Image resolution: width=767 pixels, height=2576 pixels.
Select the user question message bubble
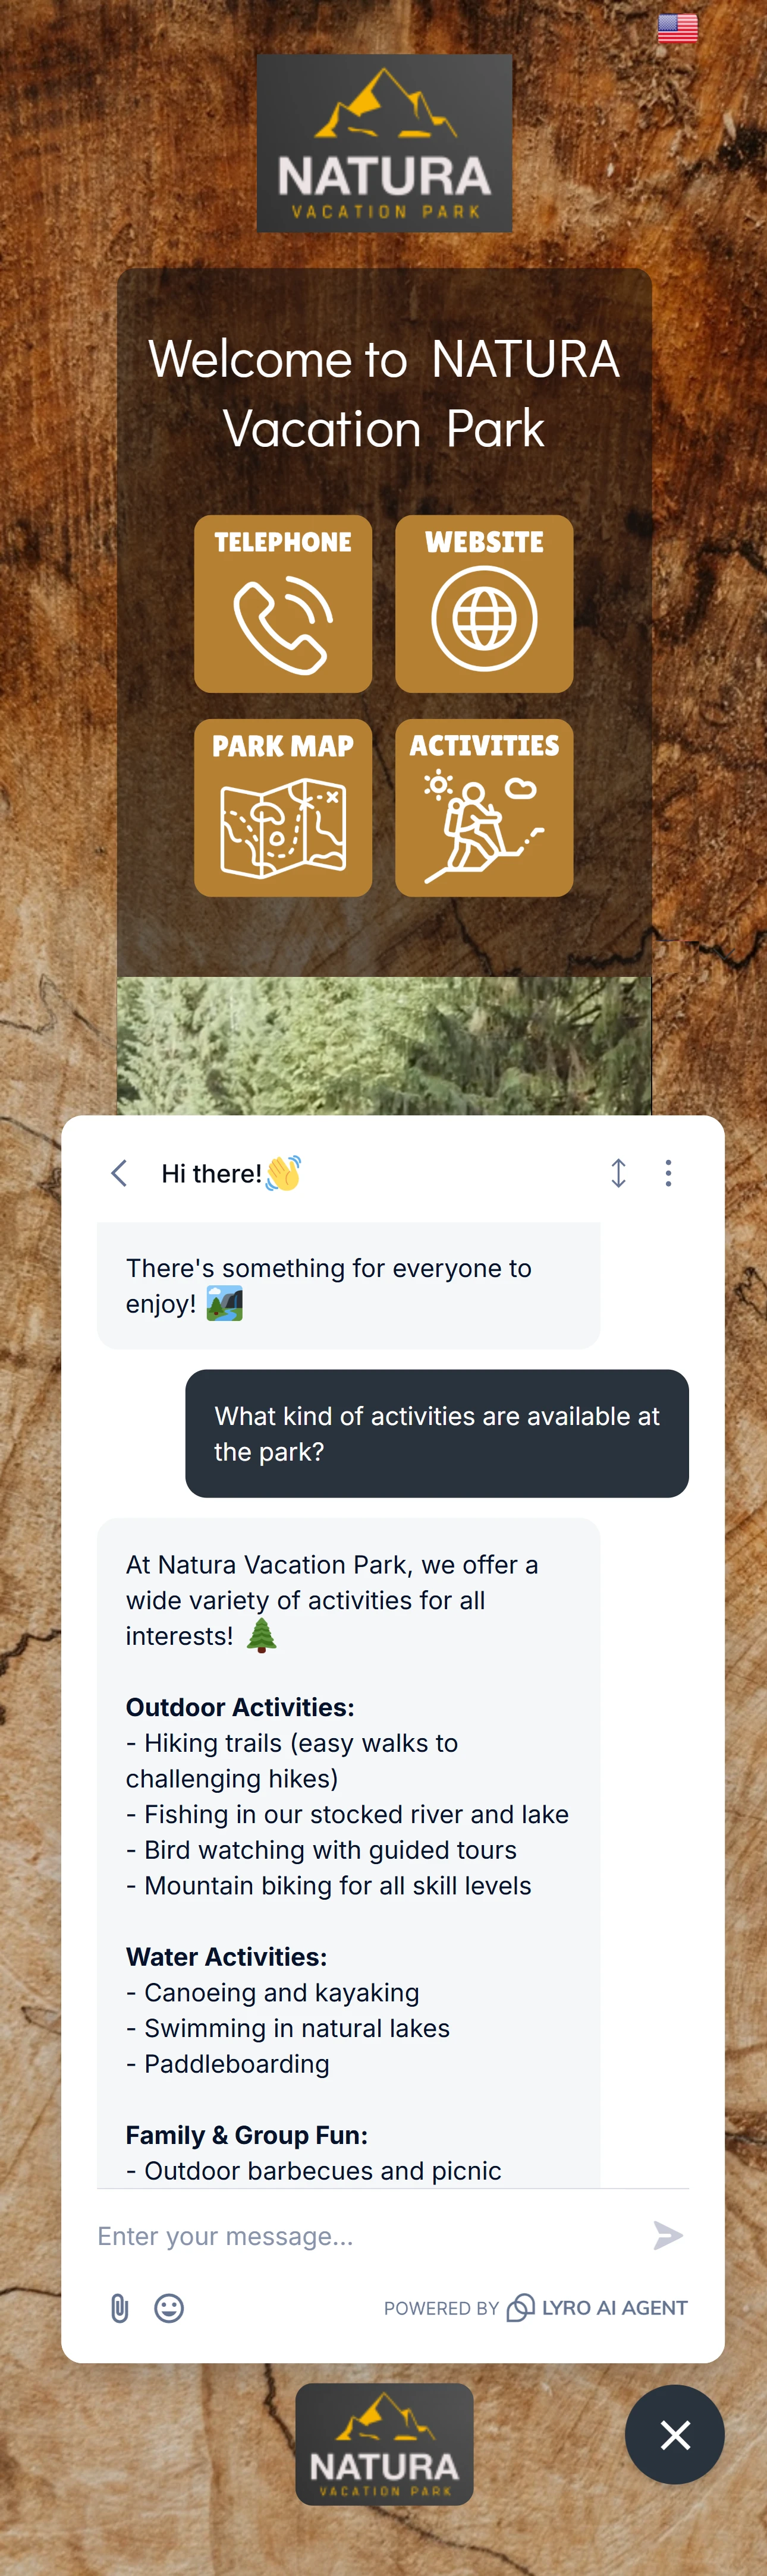click(437, 1433)
